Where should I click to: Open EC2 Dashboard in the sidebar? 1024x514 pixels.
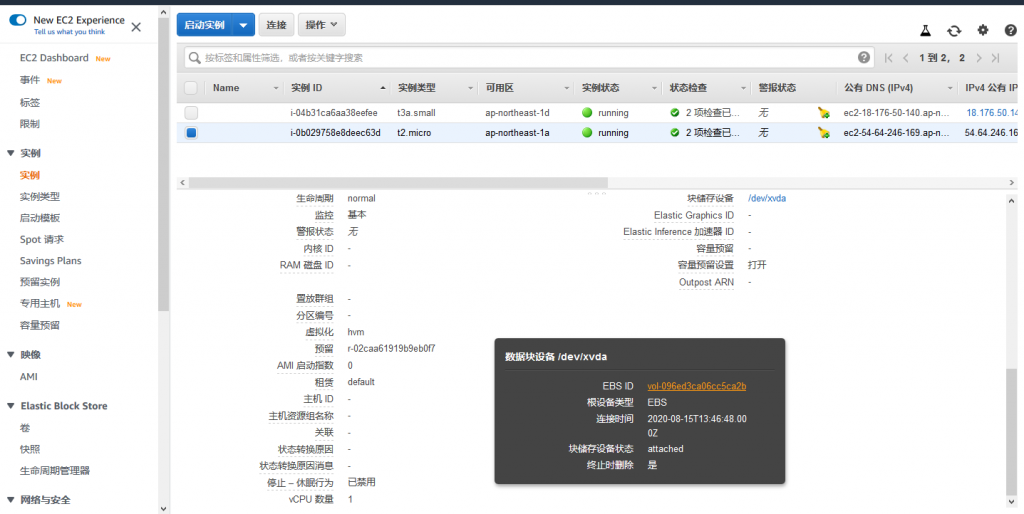click(x=54, y=58)
